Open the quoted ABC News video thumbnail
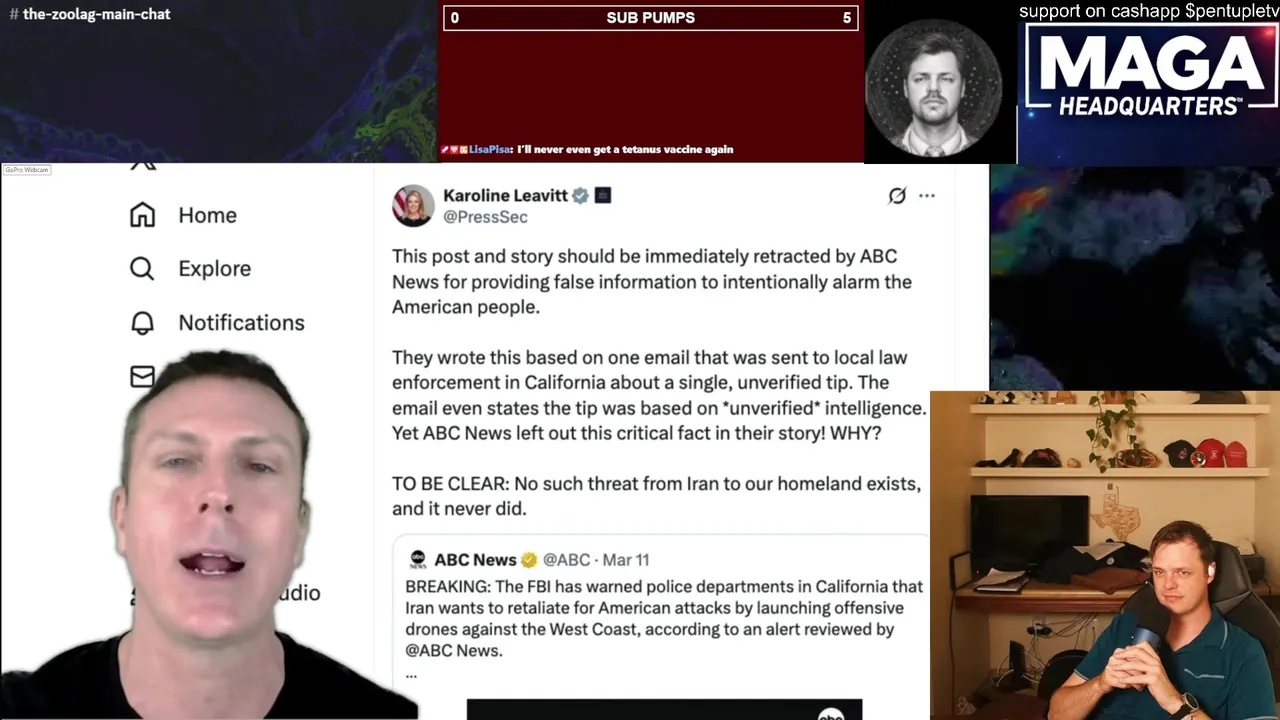The height and width of the screenshot is (720, 1280). (x=664, y=709)
